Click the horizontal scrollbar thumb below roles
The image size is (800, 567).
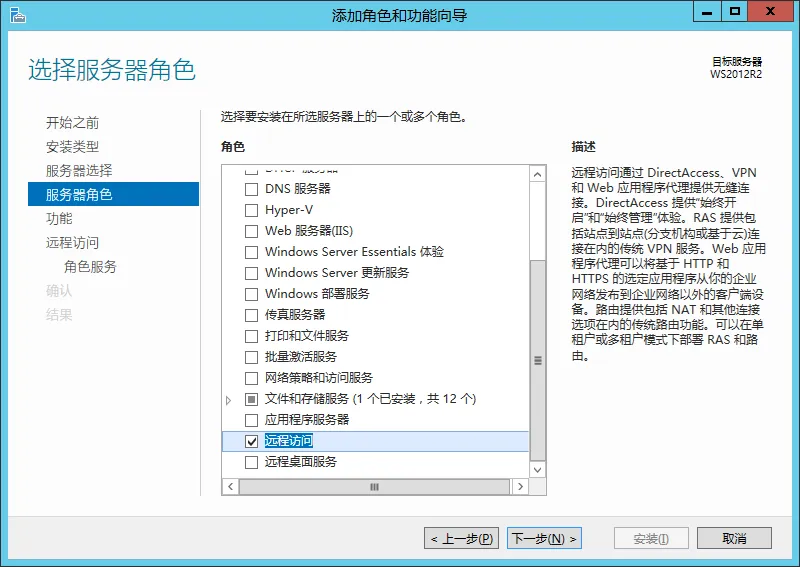pos(374,487)
